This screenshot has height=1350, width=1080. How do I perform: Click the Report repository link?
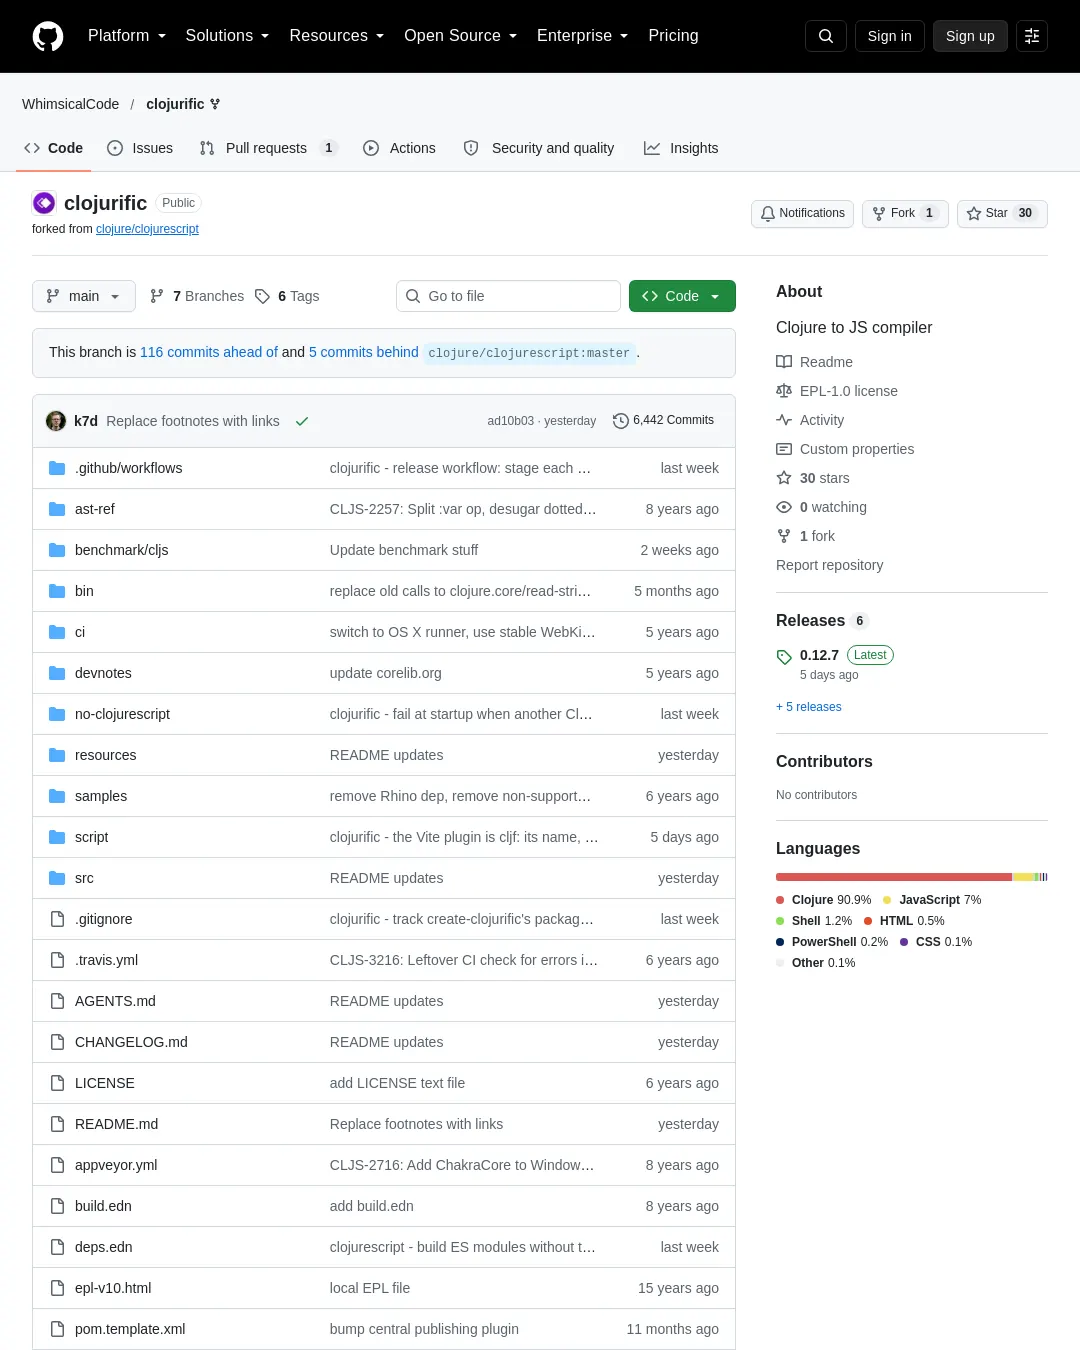tap(830, 565)
